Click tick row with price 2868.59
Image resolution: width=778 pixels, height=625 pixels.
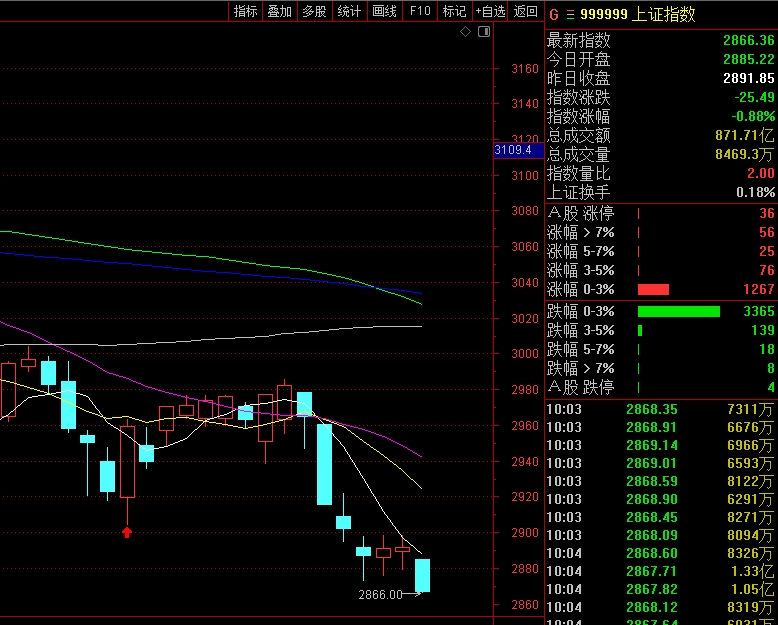tap(661, 481)
